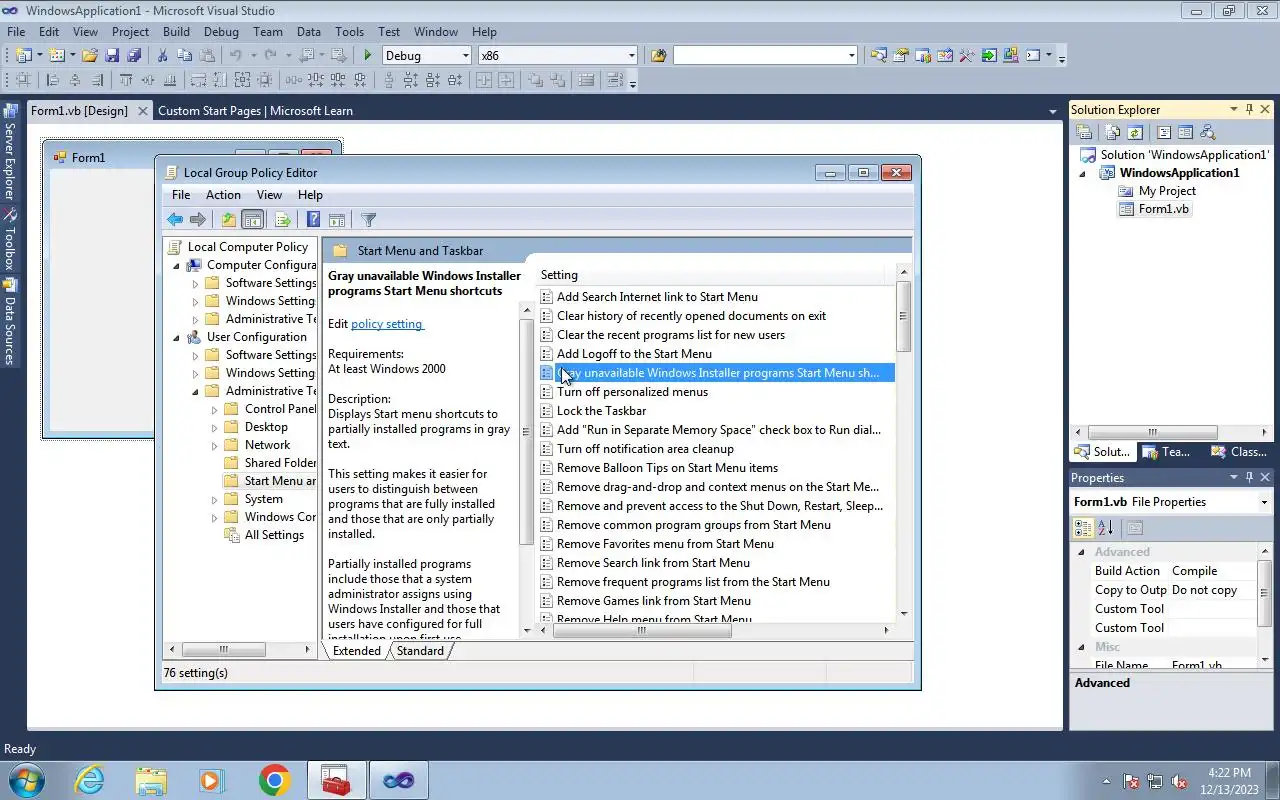Open the Tools menu in Visual Studio
Viewport: 1280px width, 800px height.
[349, 32]
